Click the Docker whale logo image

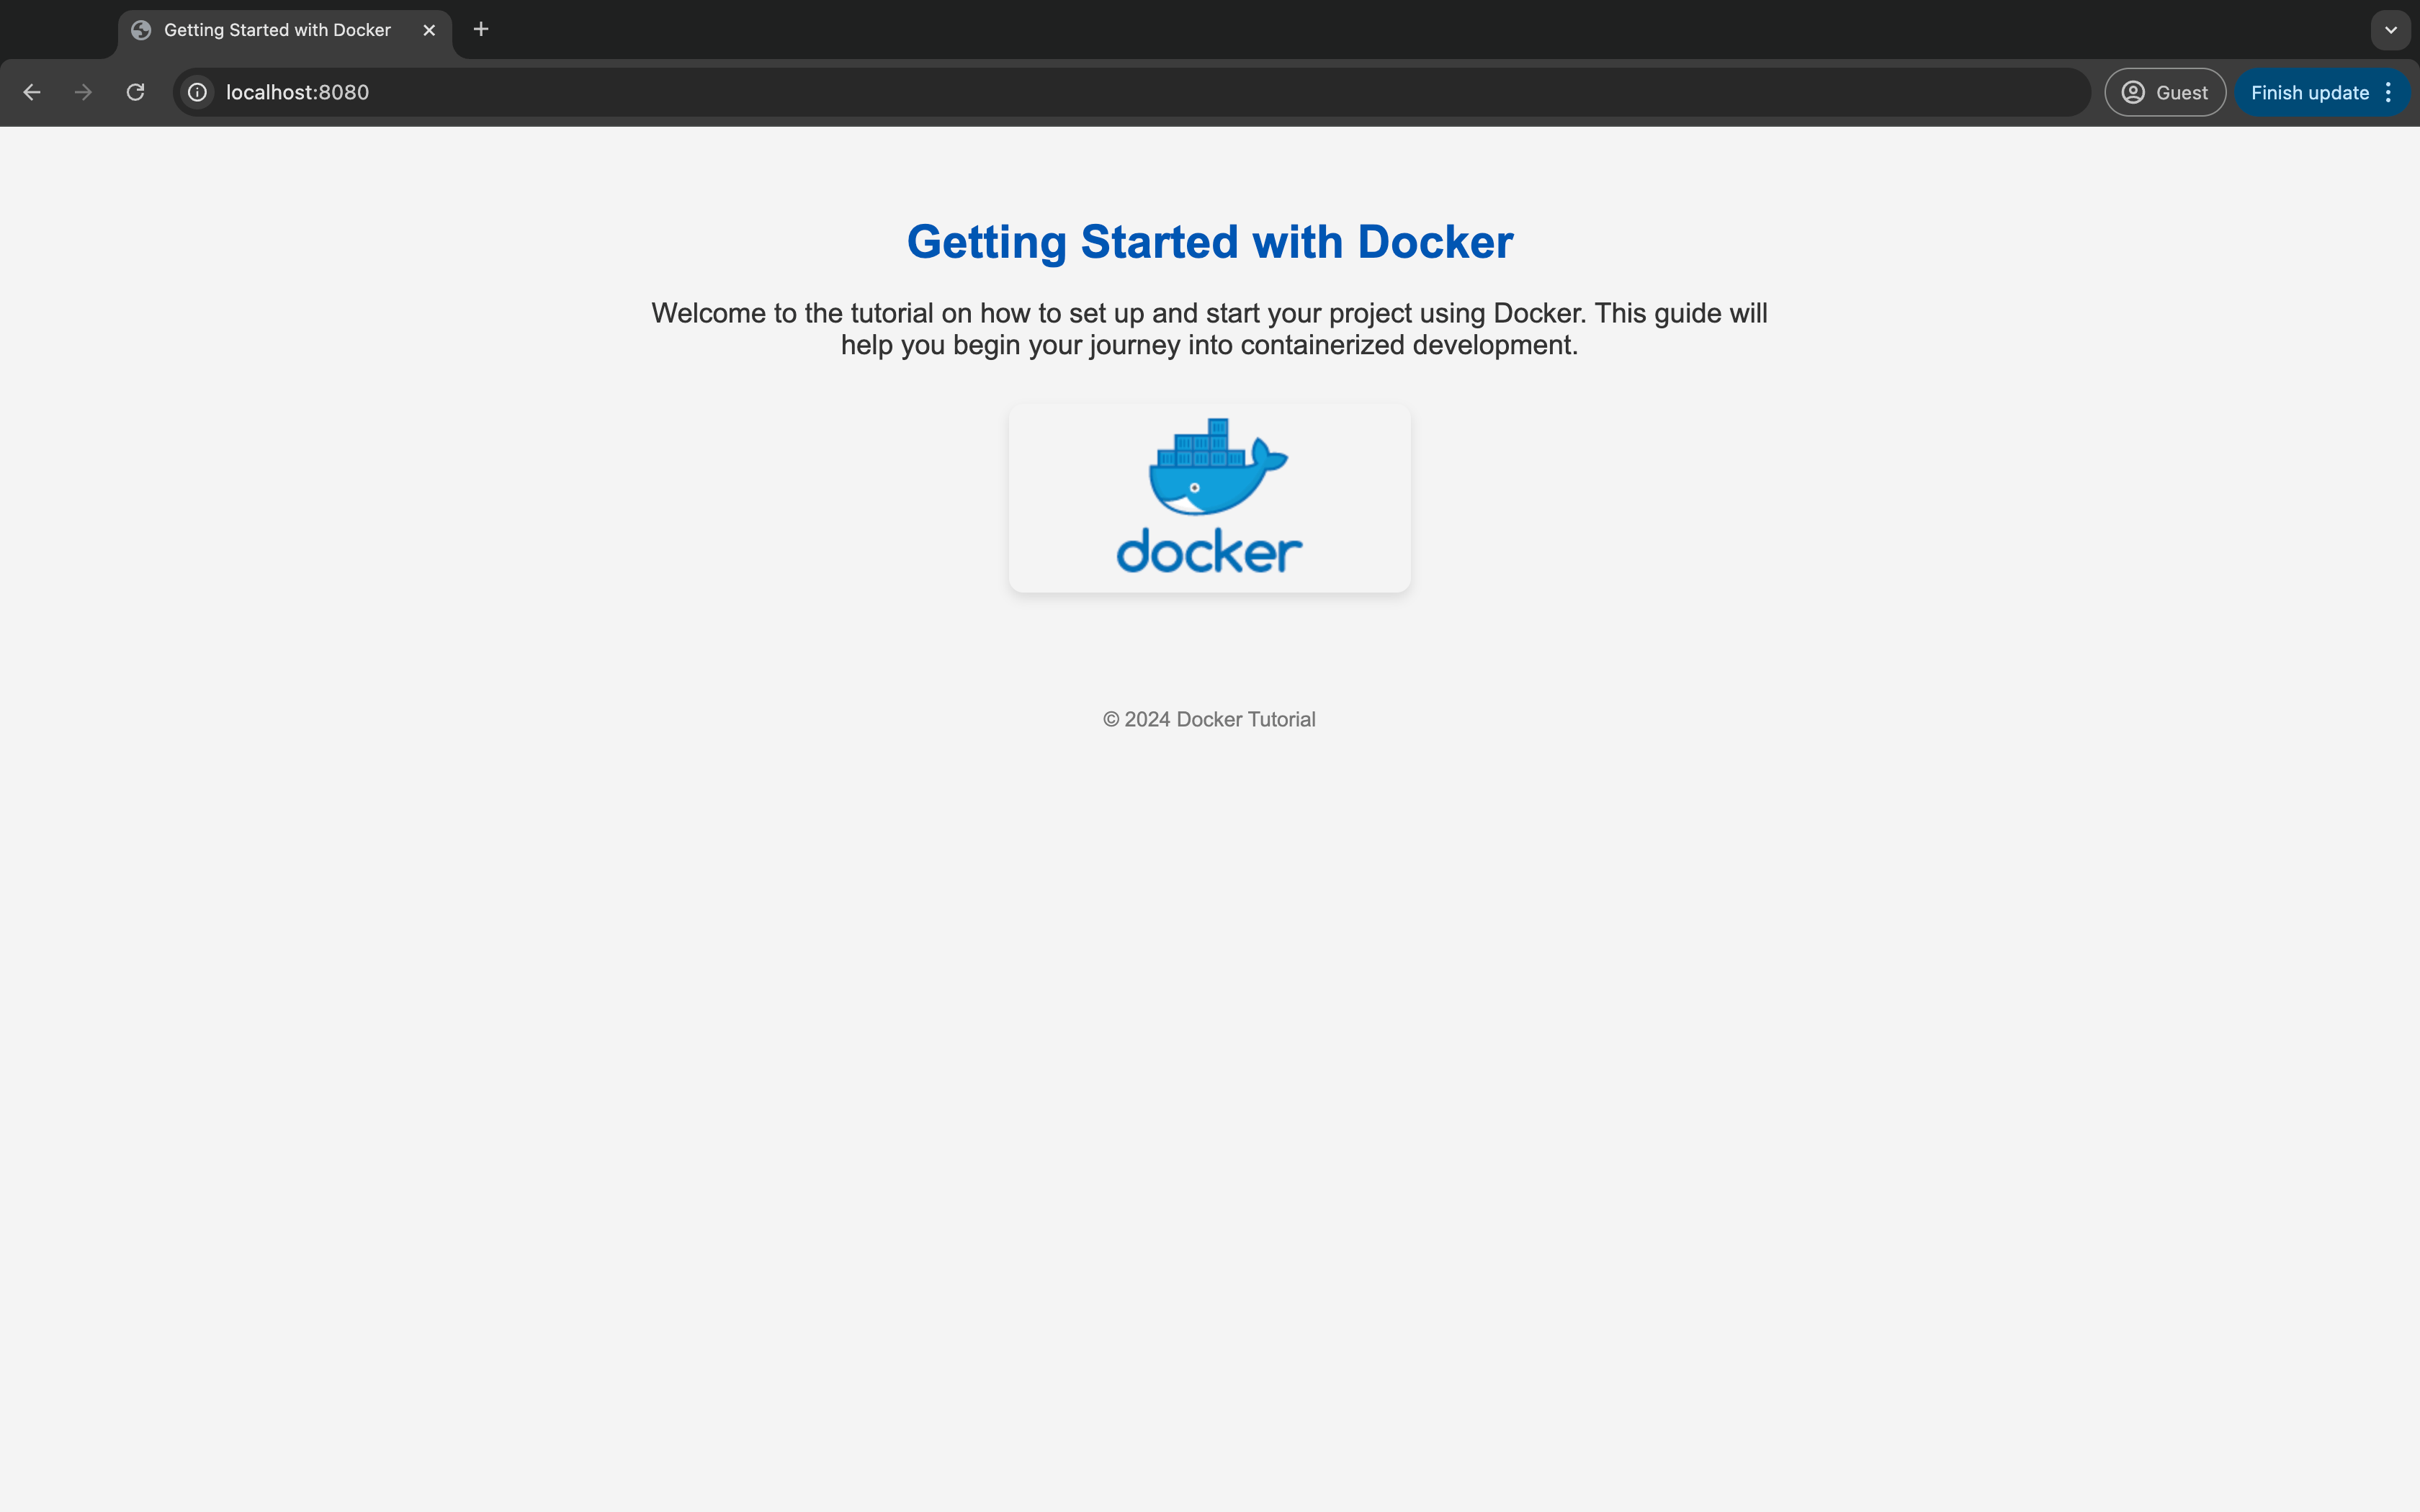click(x=1208, y=497)
